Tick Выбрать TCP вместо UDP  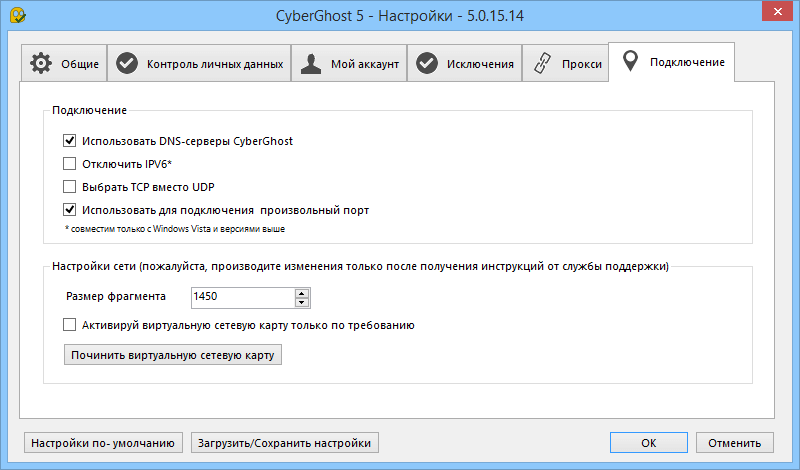[x=70, y=187]
